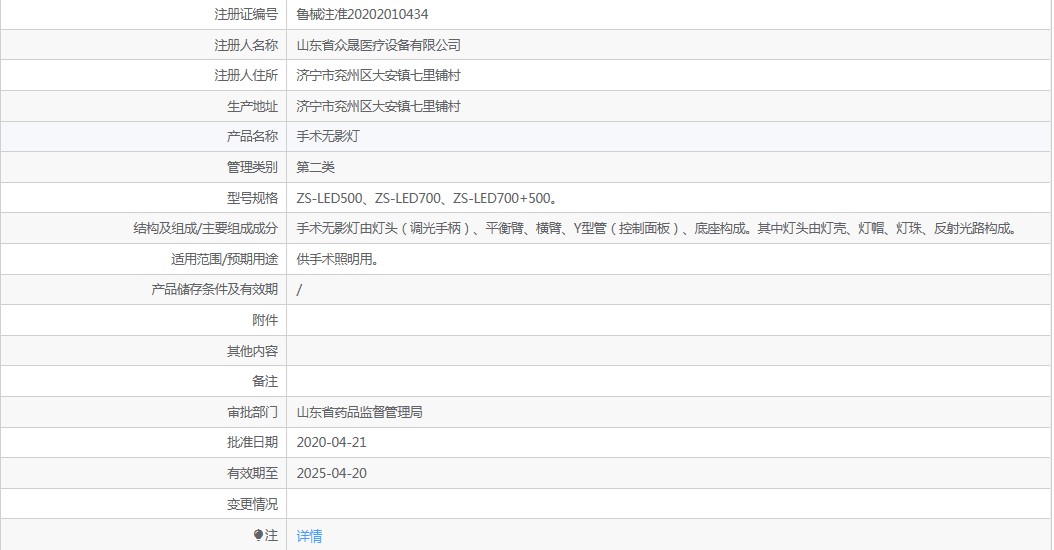Click the bulb icon beside 注
Image resolution: width=1054 pixels, height=550 pixels.
(x=258, y=536)
